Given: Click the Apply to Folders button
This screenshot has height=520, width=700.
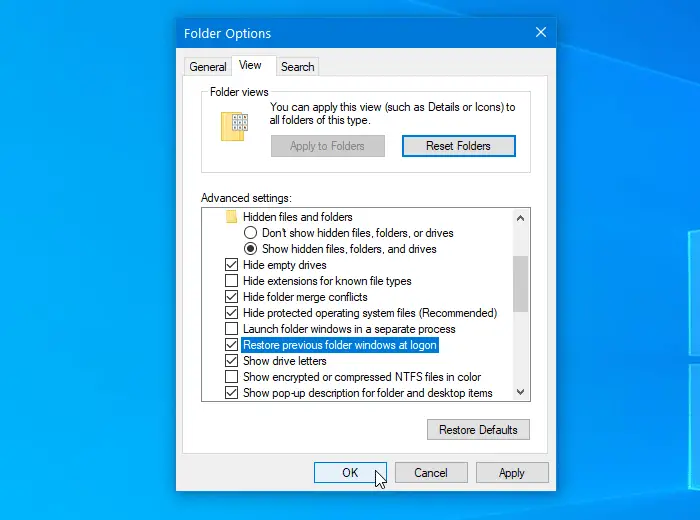Looking at the screenshot, I should pyautogui.click(x=328, y=146).
